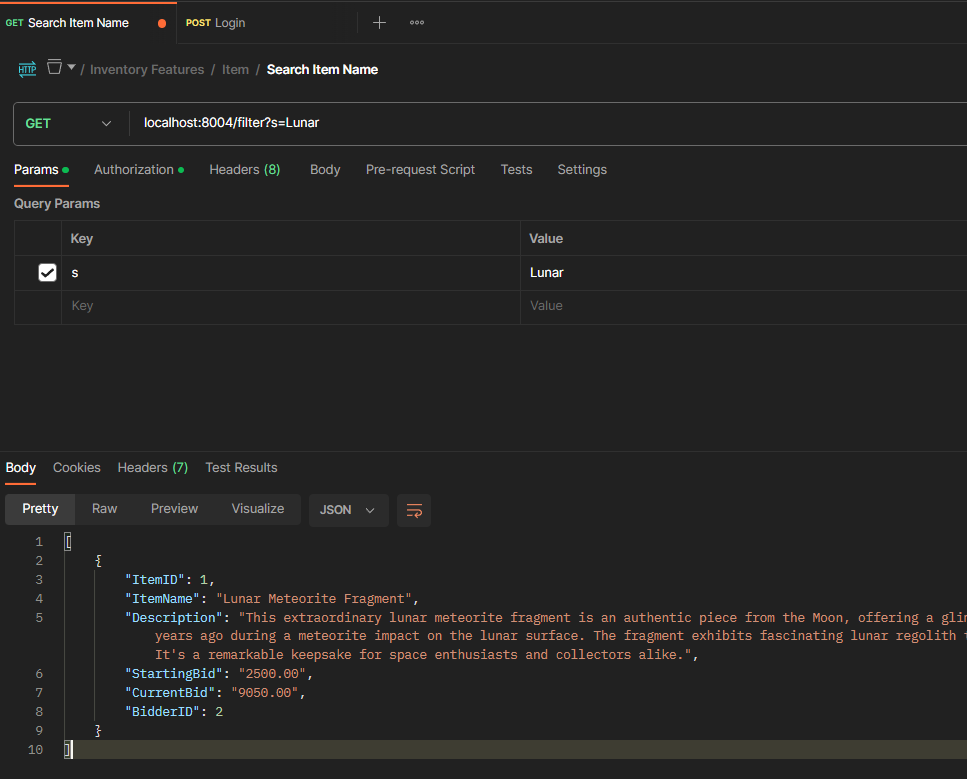Open the tab options ellipsis menu
Screen dimensions: 967x779
coord(417,22)
